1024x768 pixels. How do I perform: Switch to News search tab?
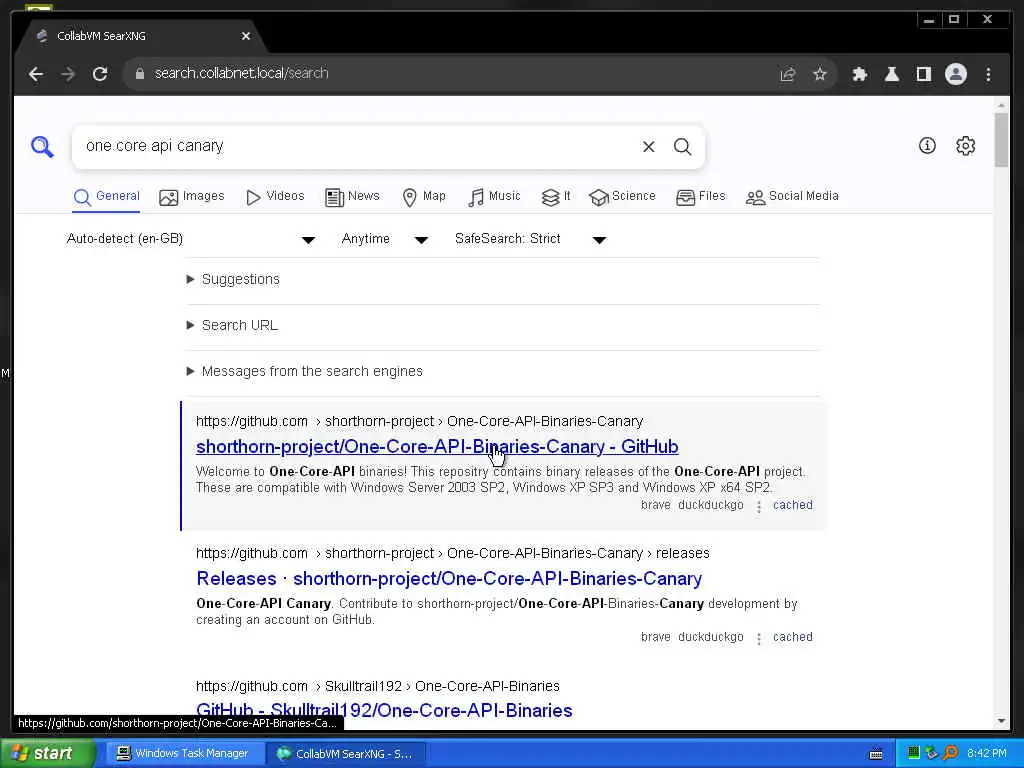click(352, 197)
